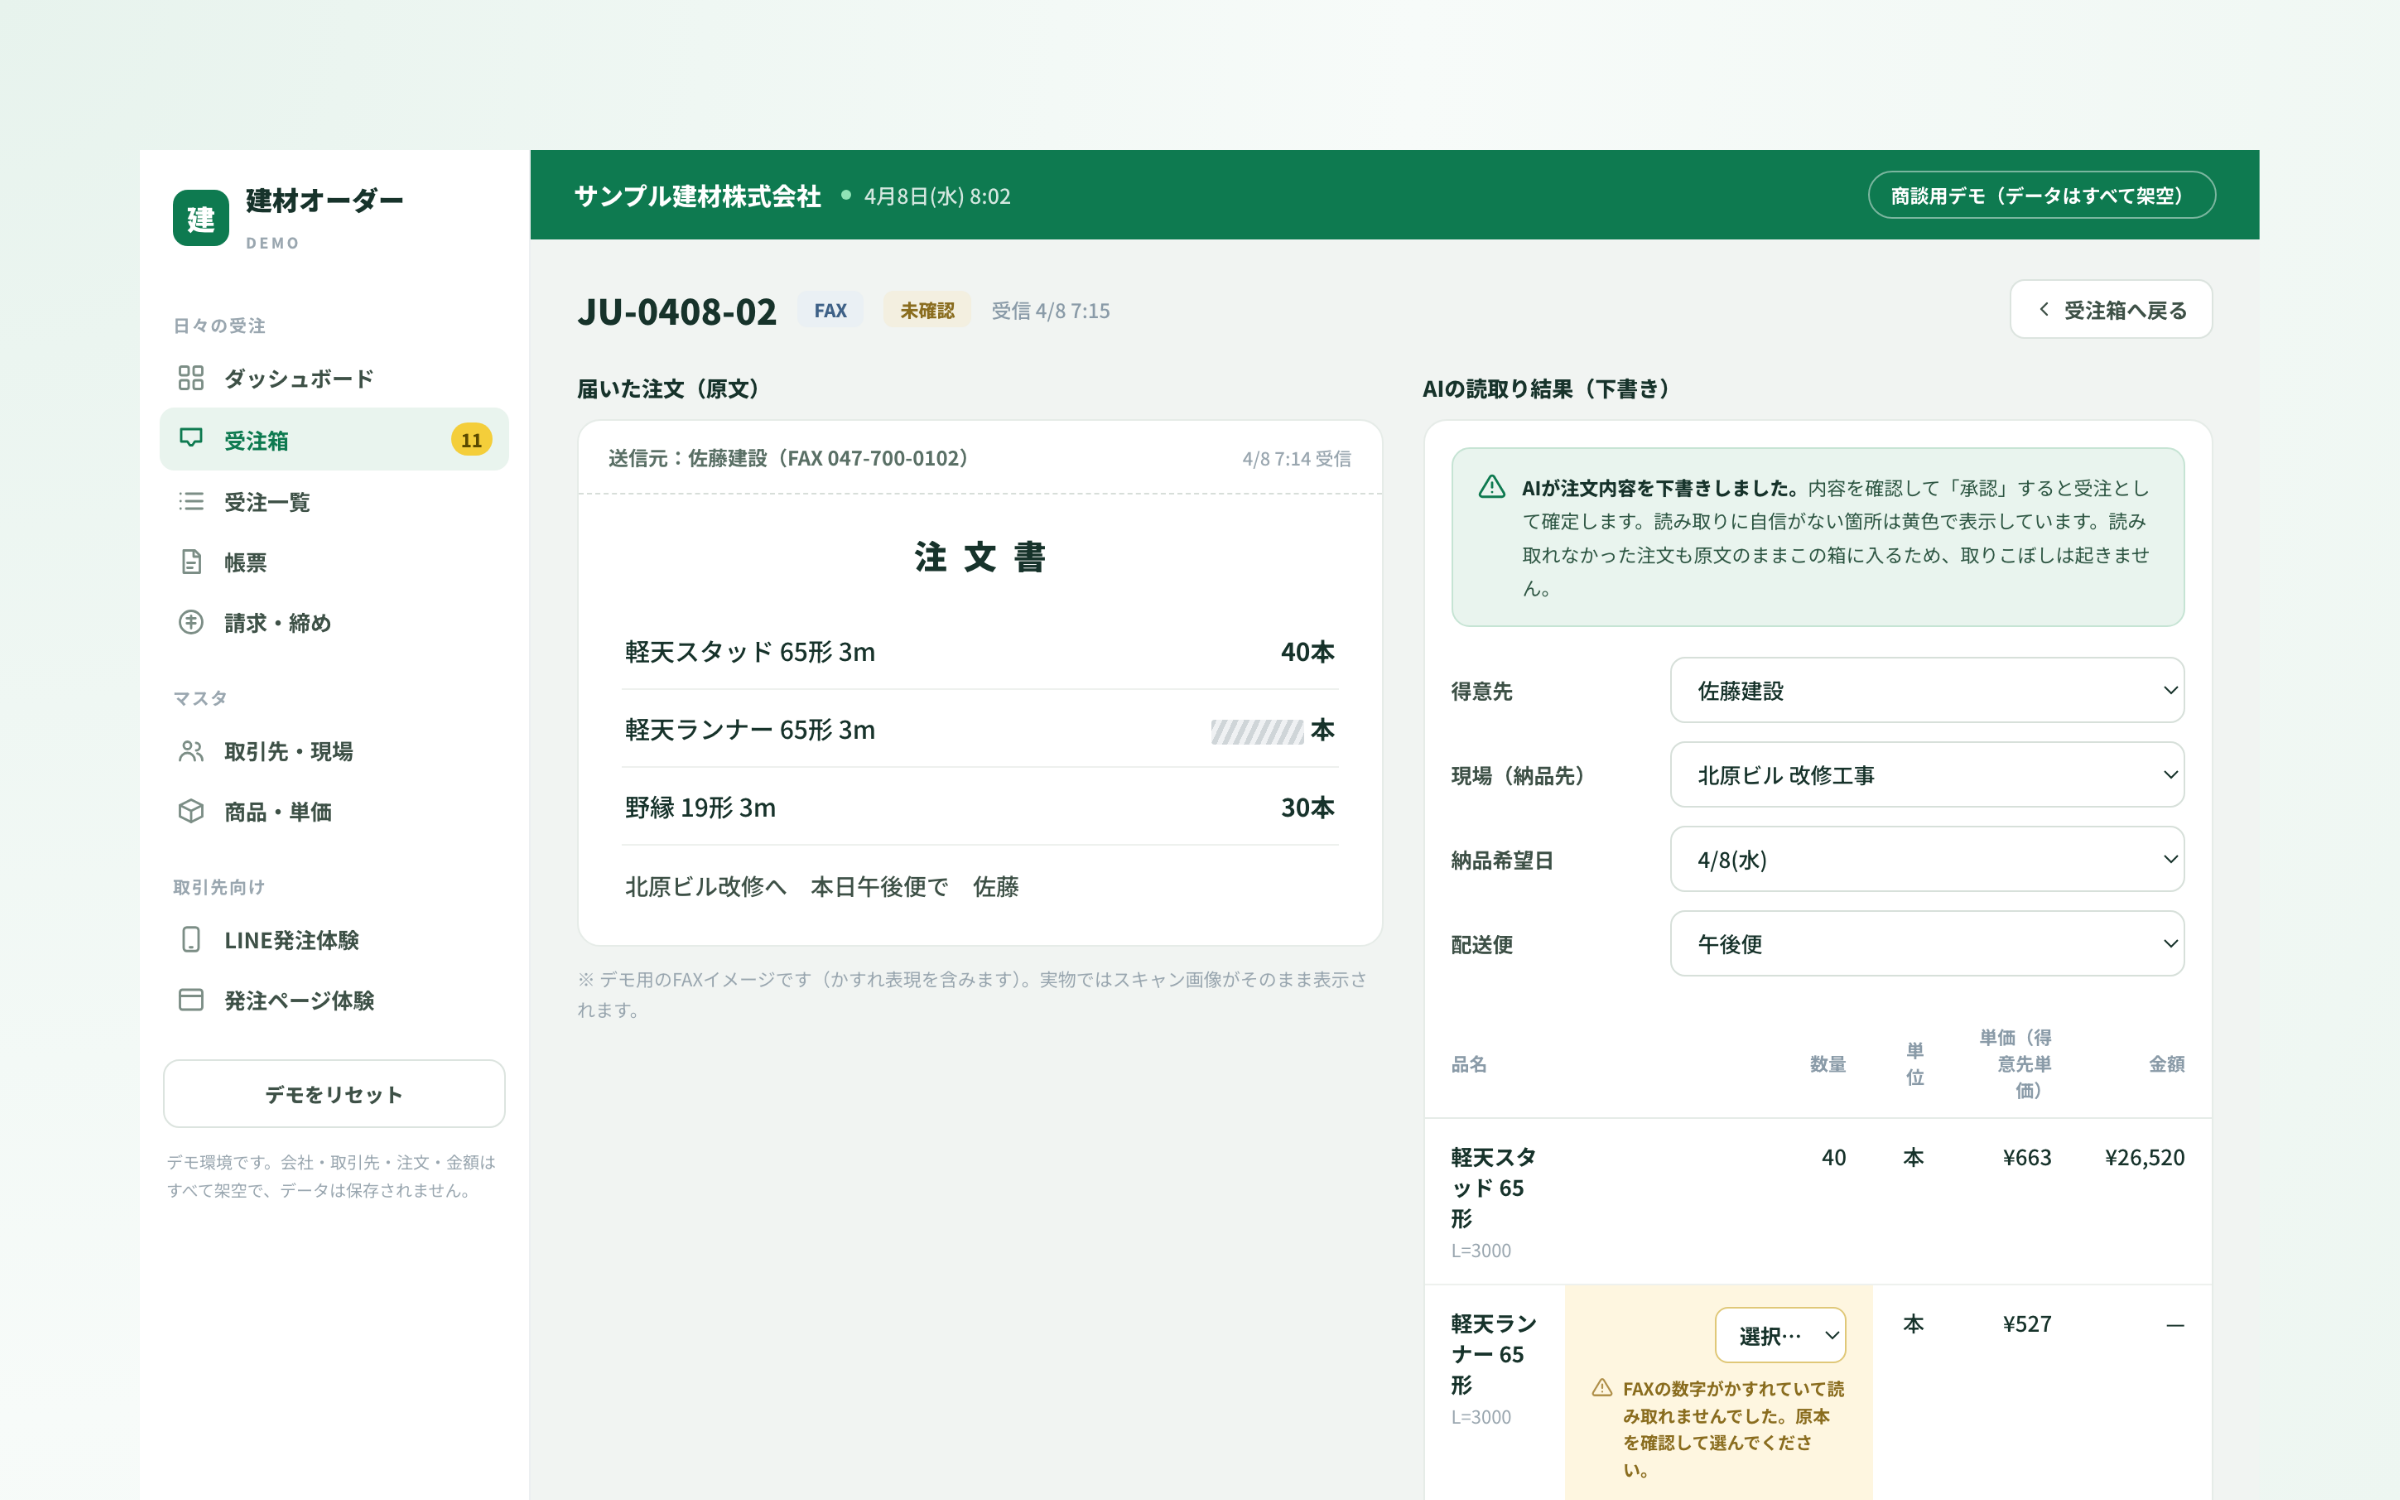Click the 帳票 document icon
This screenshot has width=2400, height=1500.
(x=191, y=562)
